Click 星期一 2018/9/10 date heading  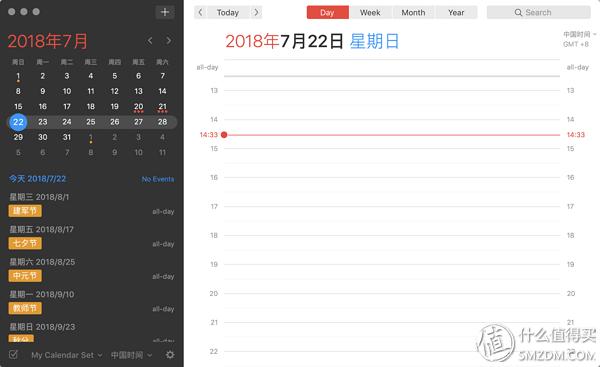point(42,294)
